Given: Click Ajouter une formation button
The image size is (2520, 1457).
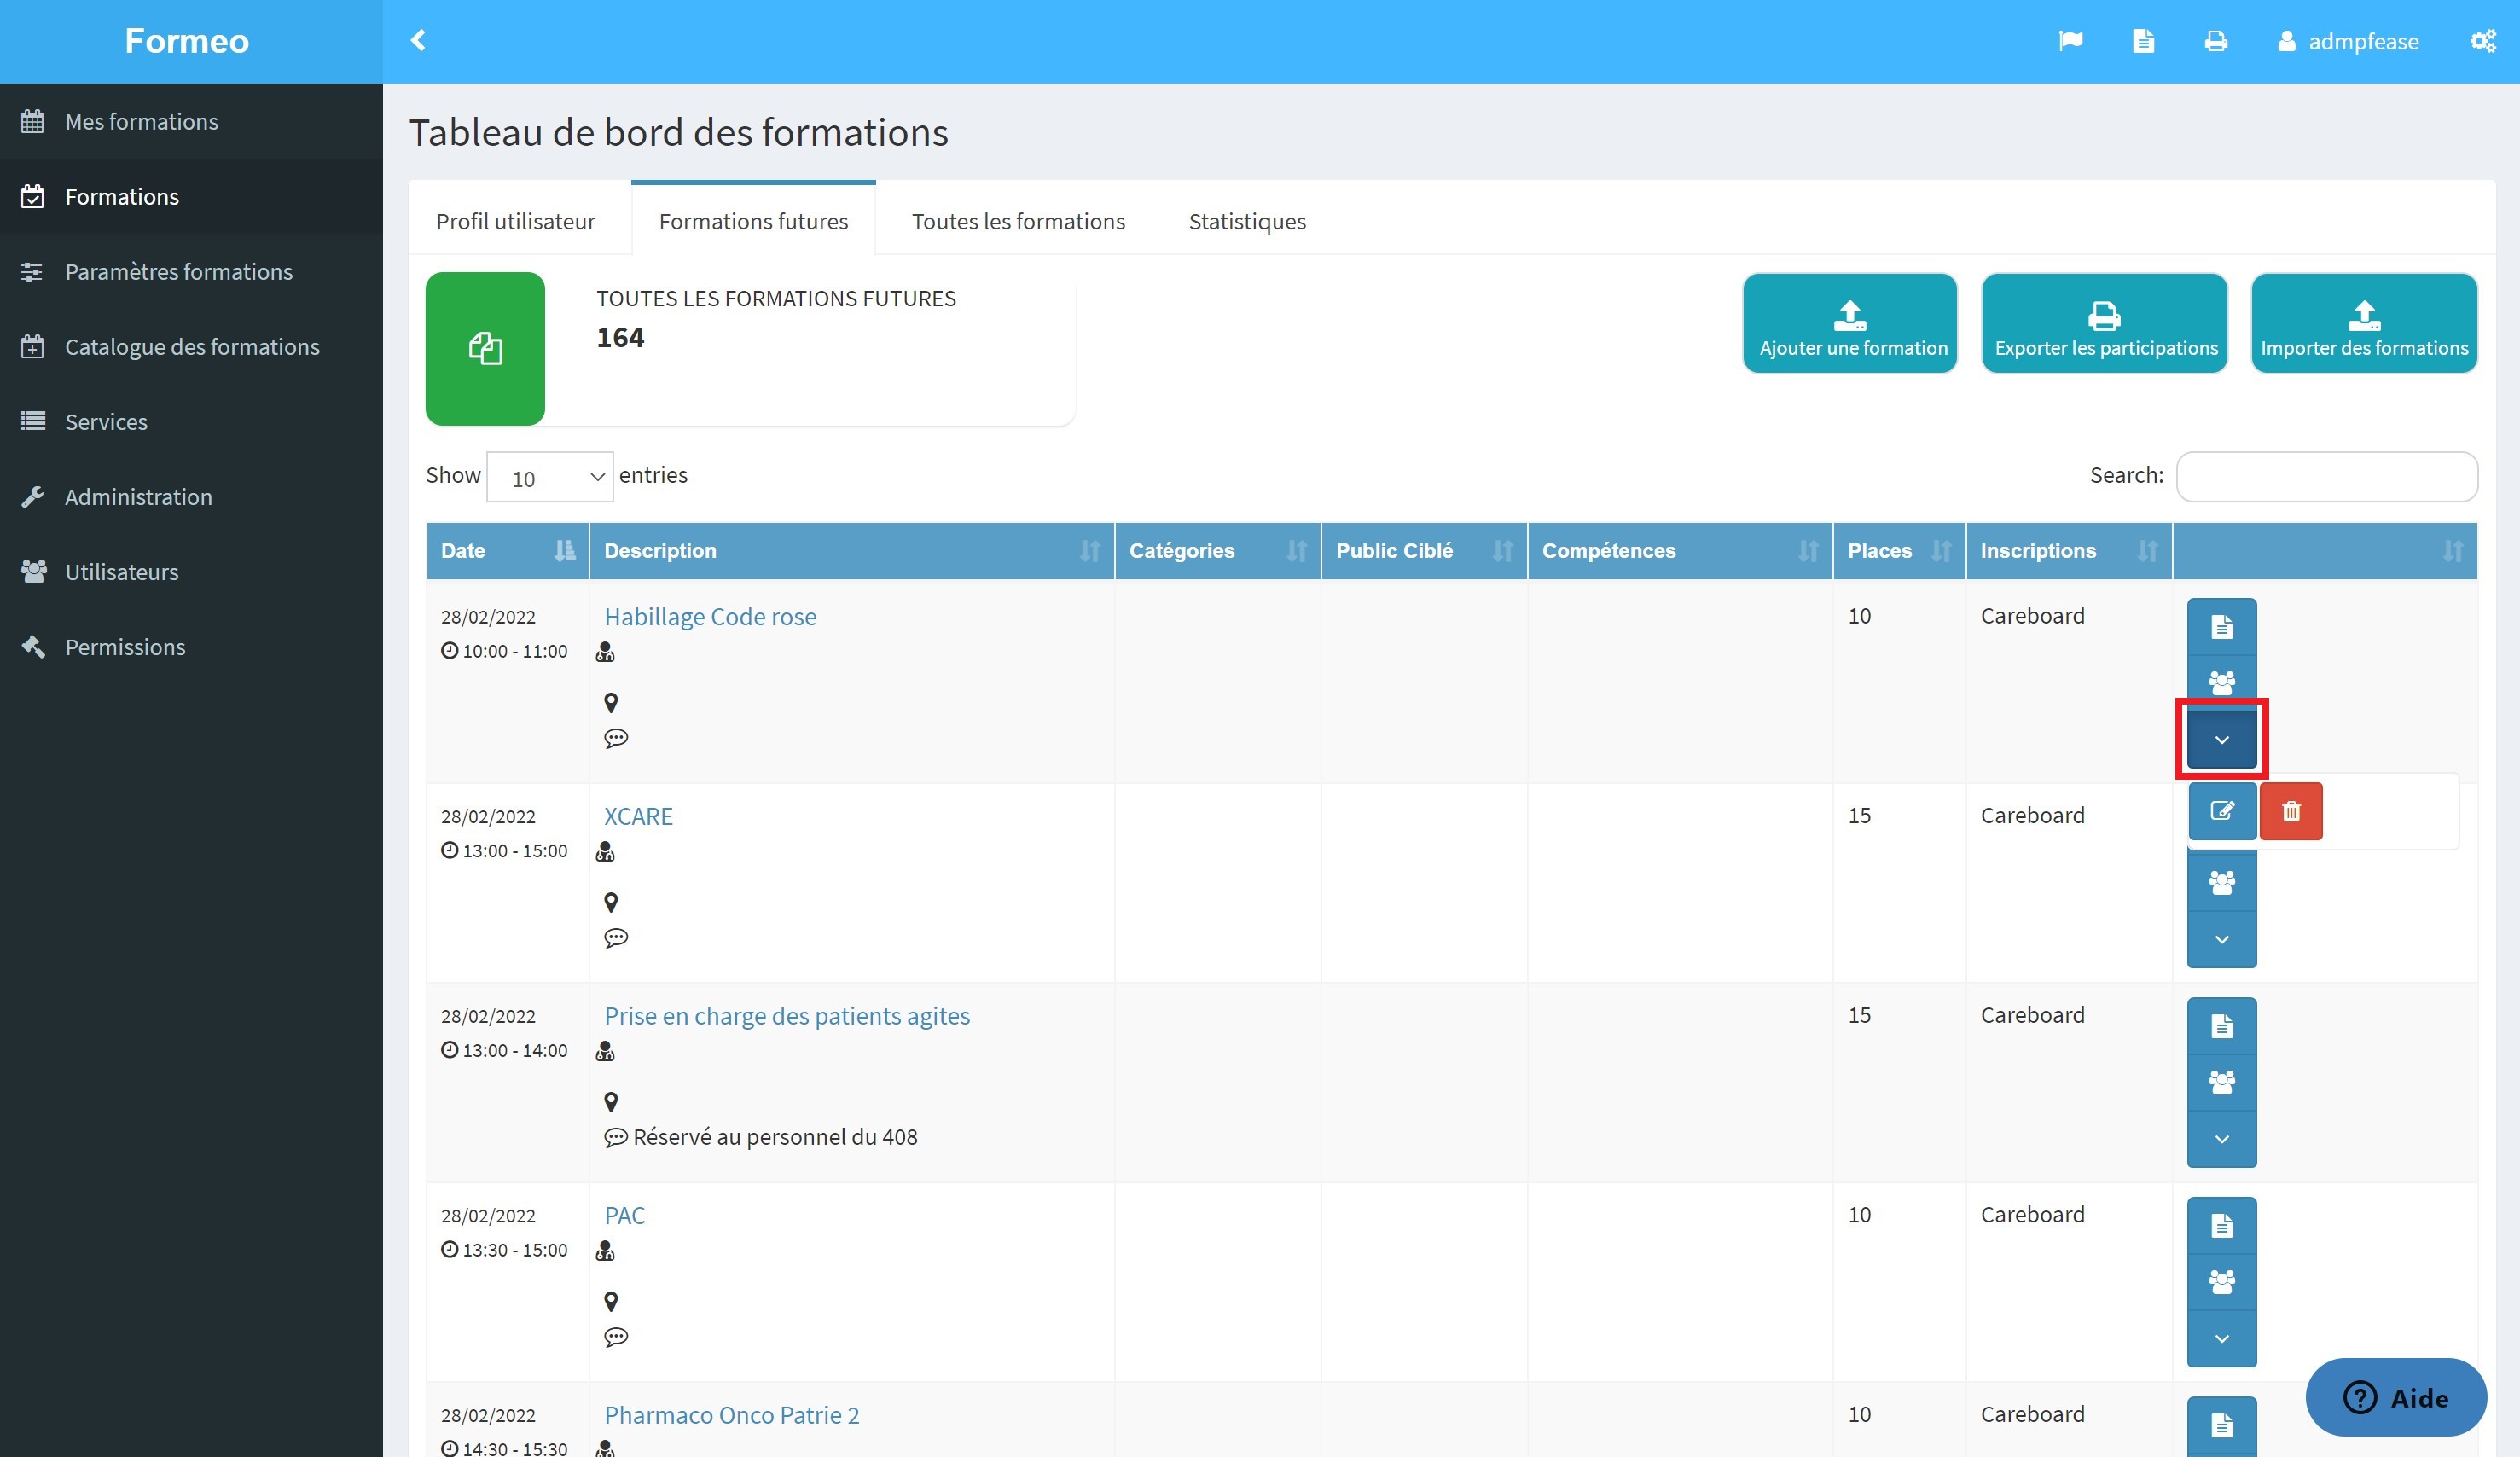Looking at the screenshot, I should coord(1850,323).
